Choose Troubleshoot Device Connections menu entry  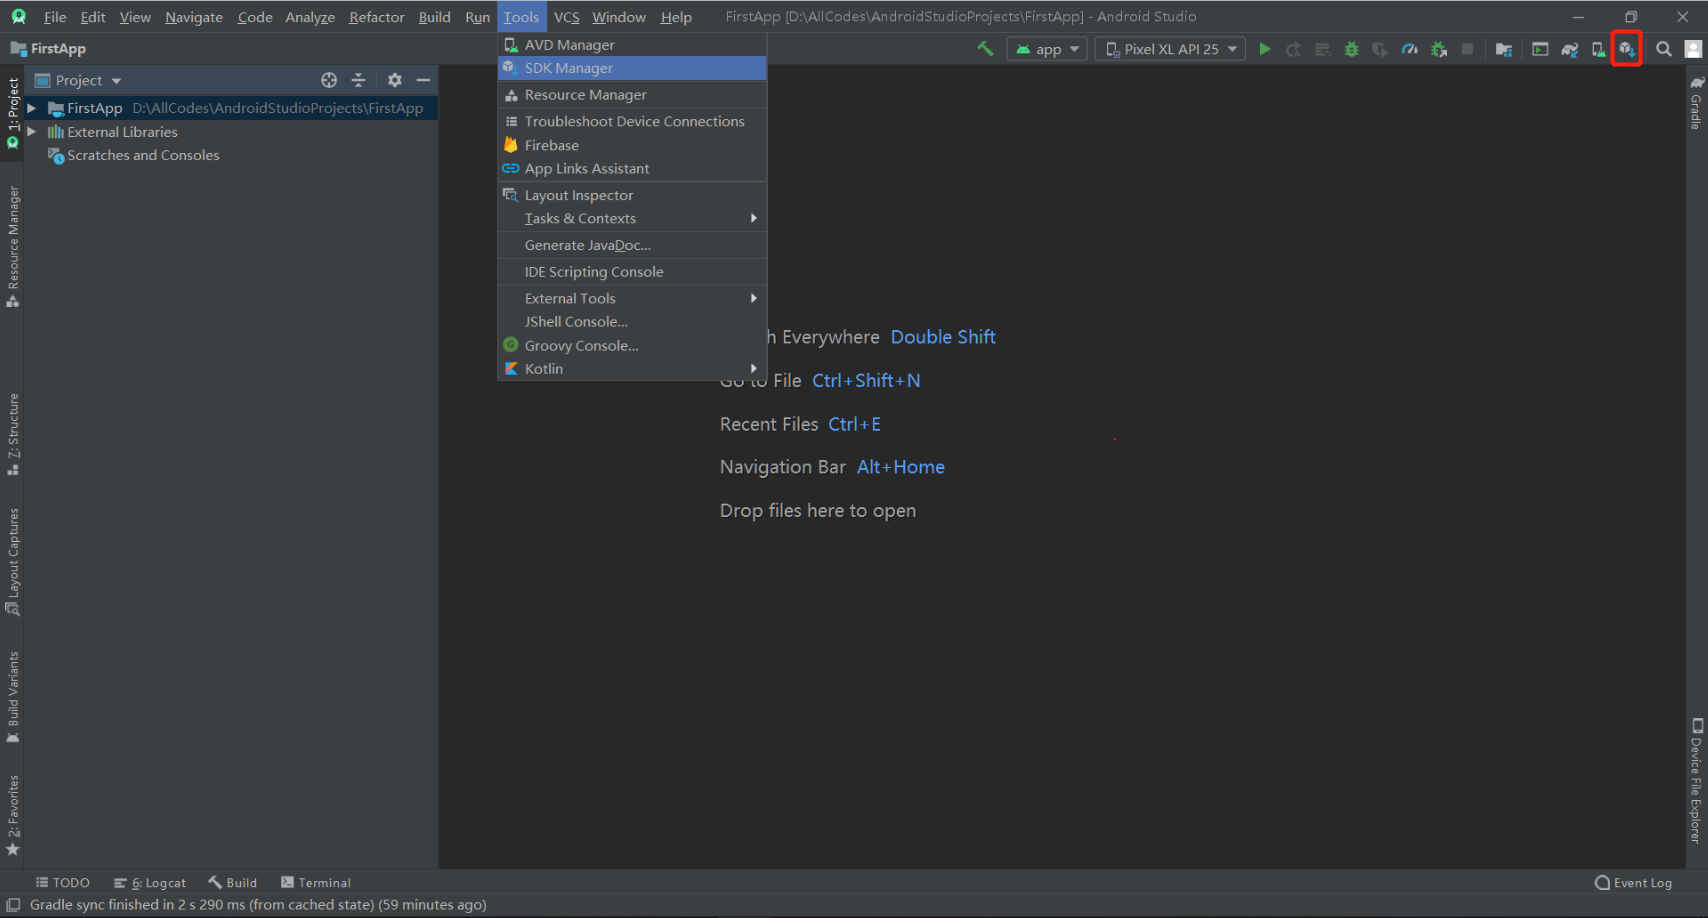pyautogui.click(x=632, y=122)
